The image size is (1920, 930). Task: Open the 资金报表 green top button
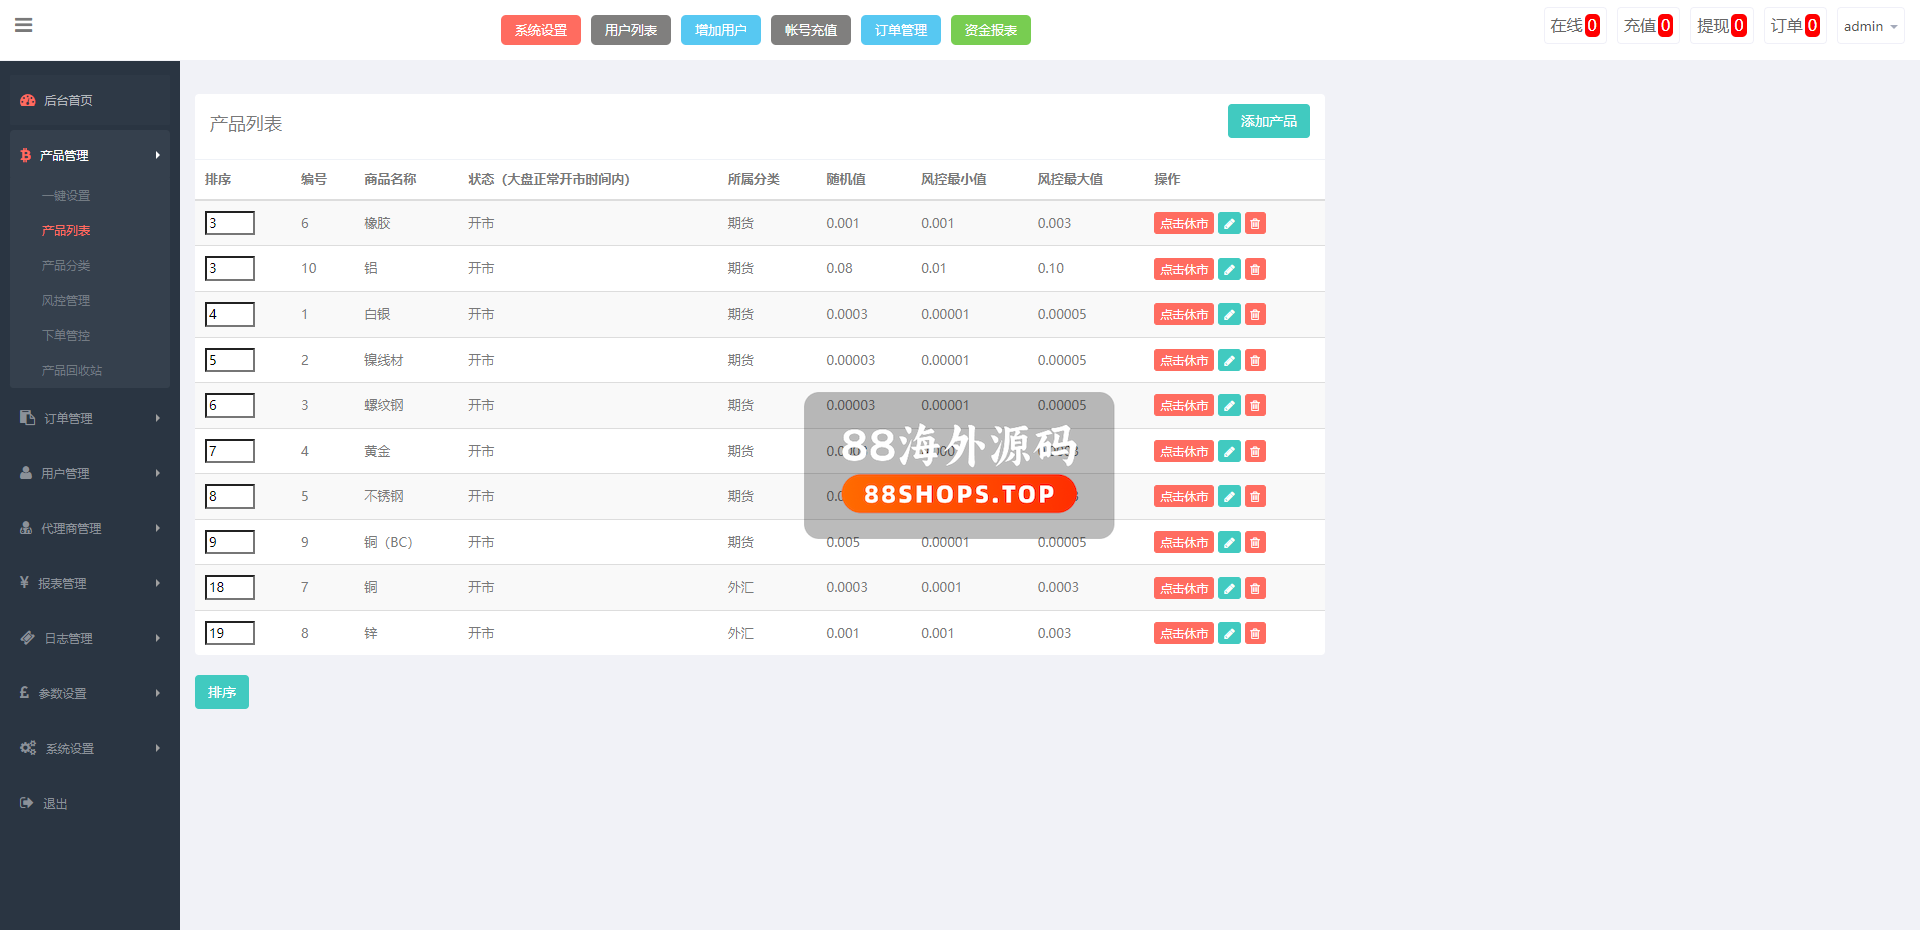click(x=990, y=30)
